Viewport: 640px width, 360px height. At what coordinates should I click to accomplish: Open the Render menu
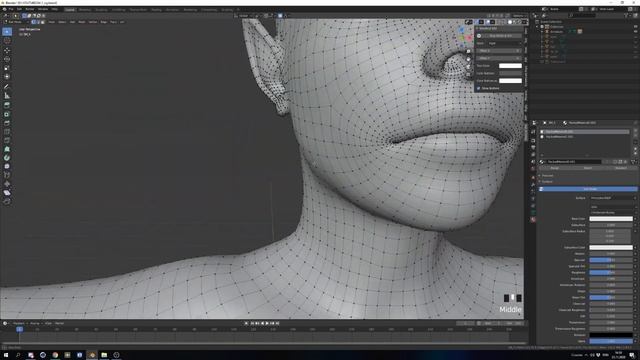tap(30, 9)
